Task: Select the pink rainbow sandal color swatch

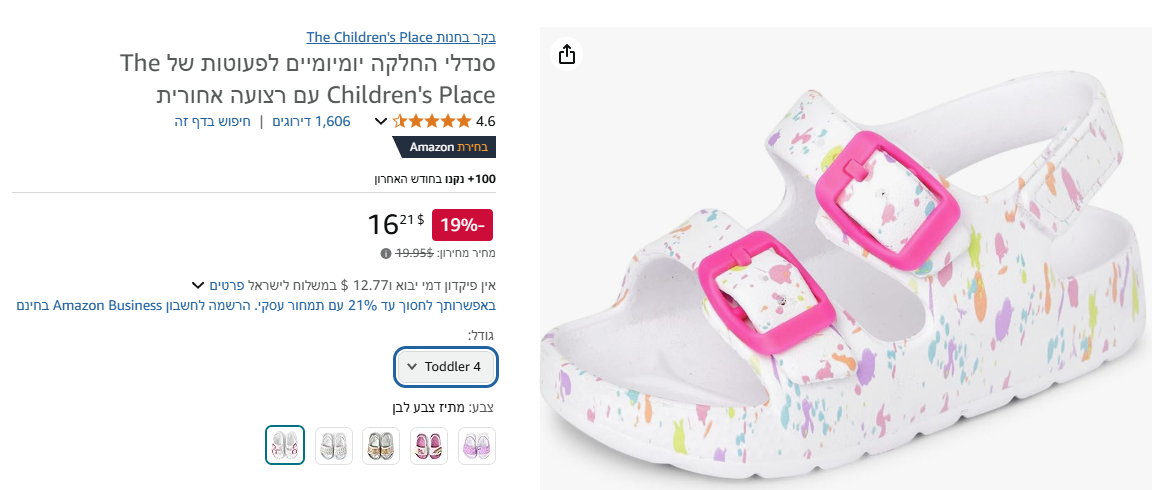Action: (x=431, y=445)
